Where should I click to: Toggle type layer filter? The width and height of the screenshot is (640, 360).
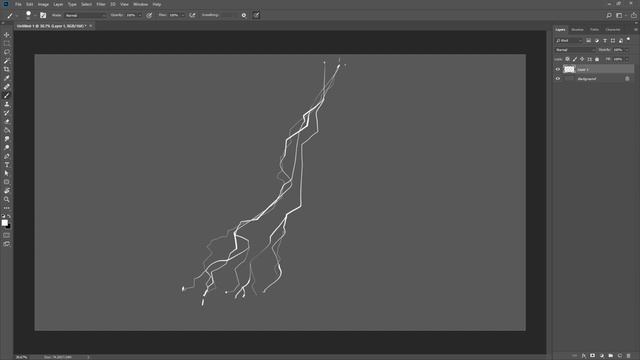point(605,40)
